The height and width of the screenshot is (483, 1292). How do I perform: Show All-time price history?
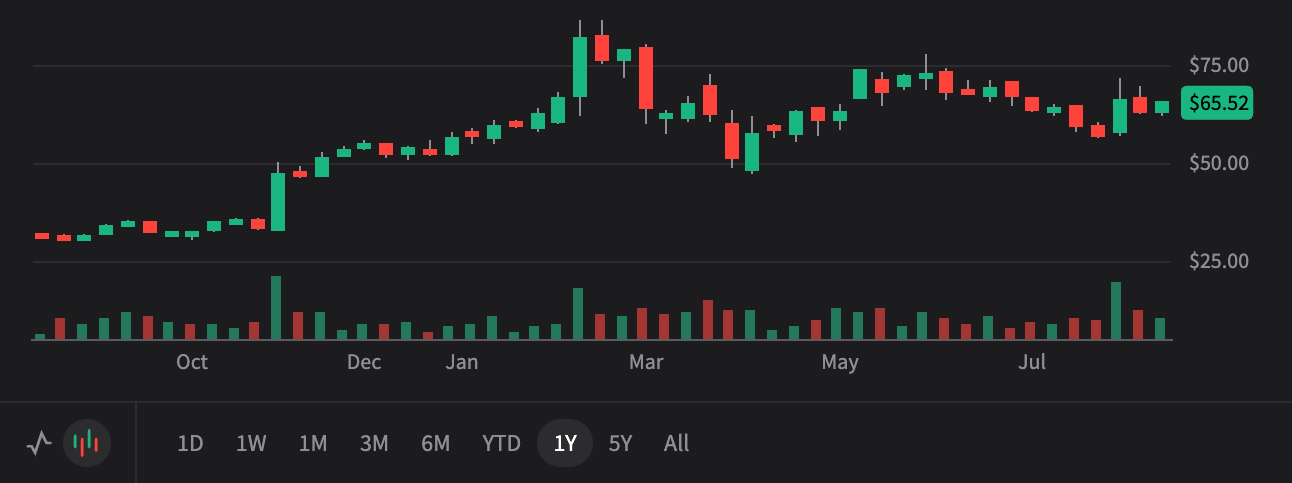click(676, 443)
